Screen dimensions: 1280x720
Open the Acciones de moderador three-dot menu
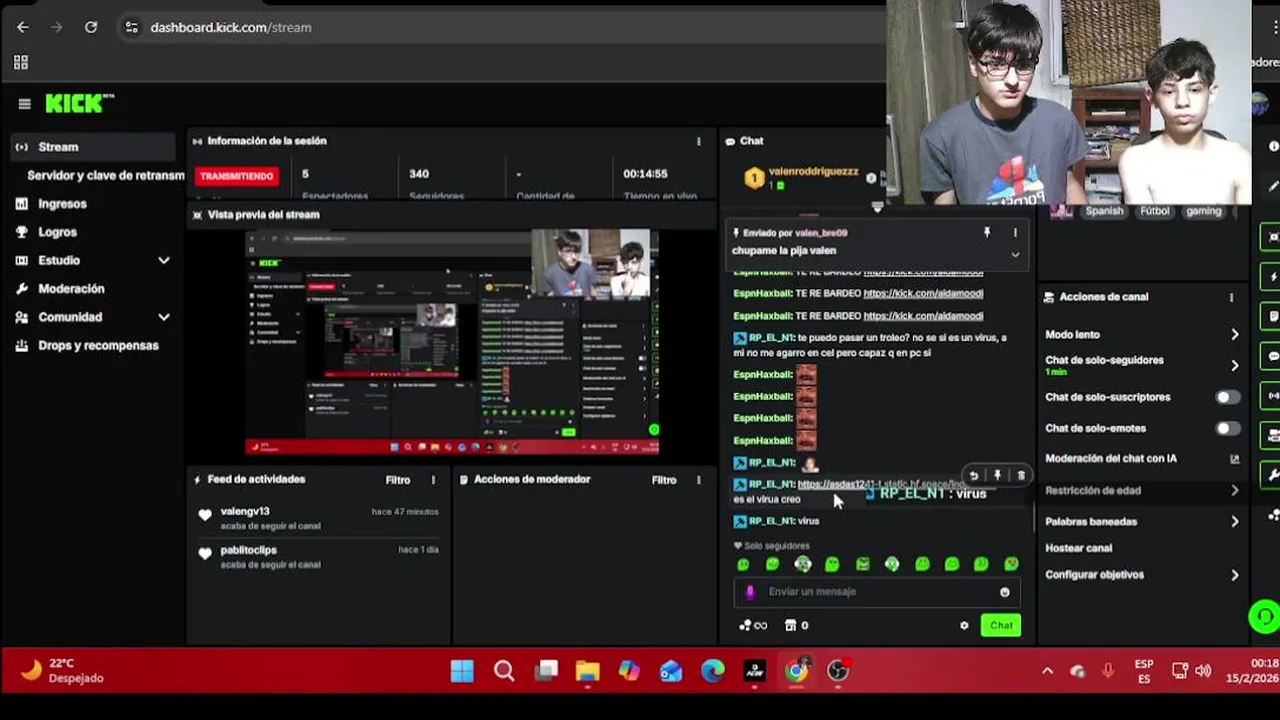pos(698,480)
